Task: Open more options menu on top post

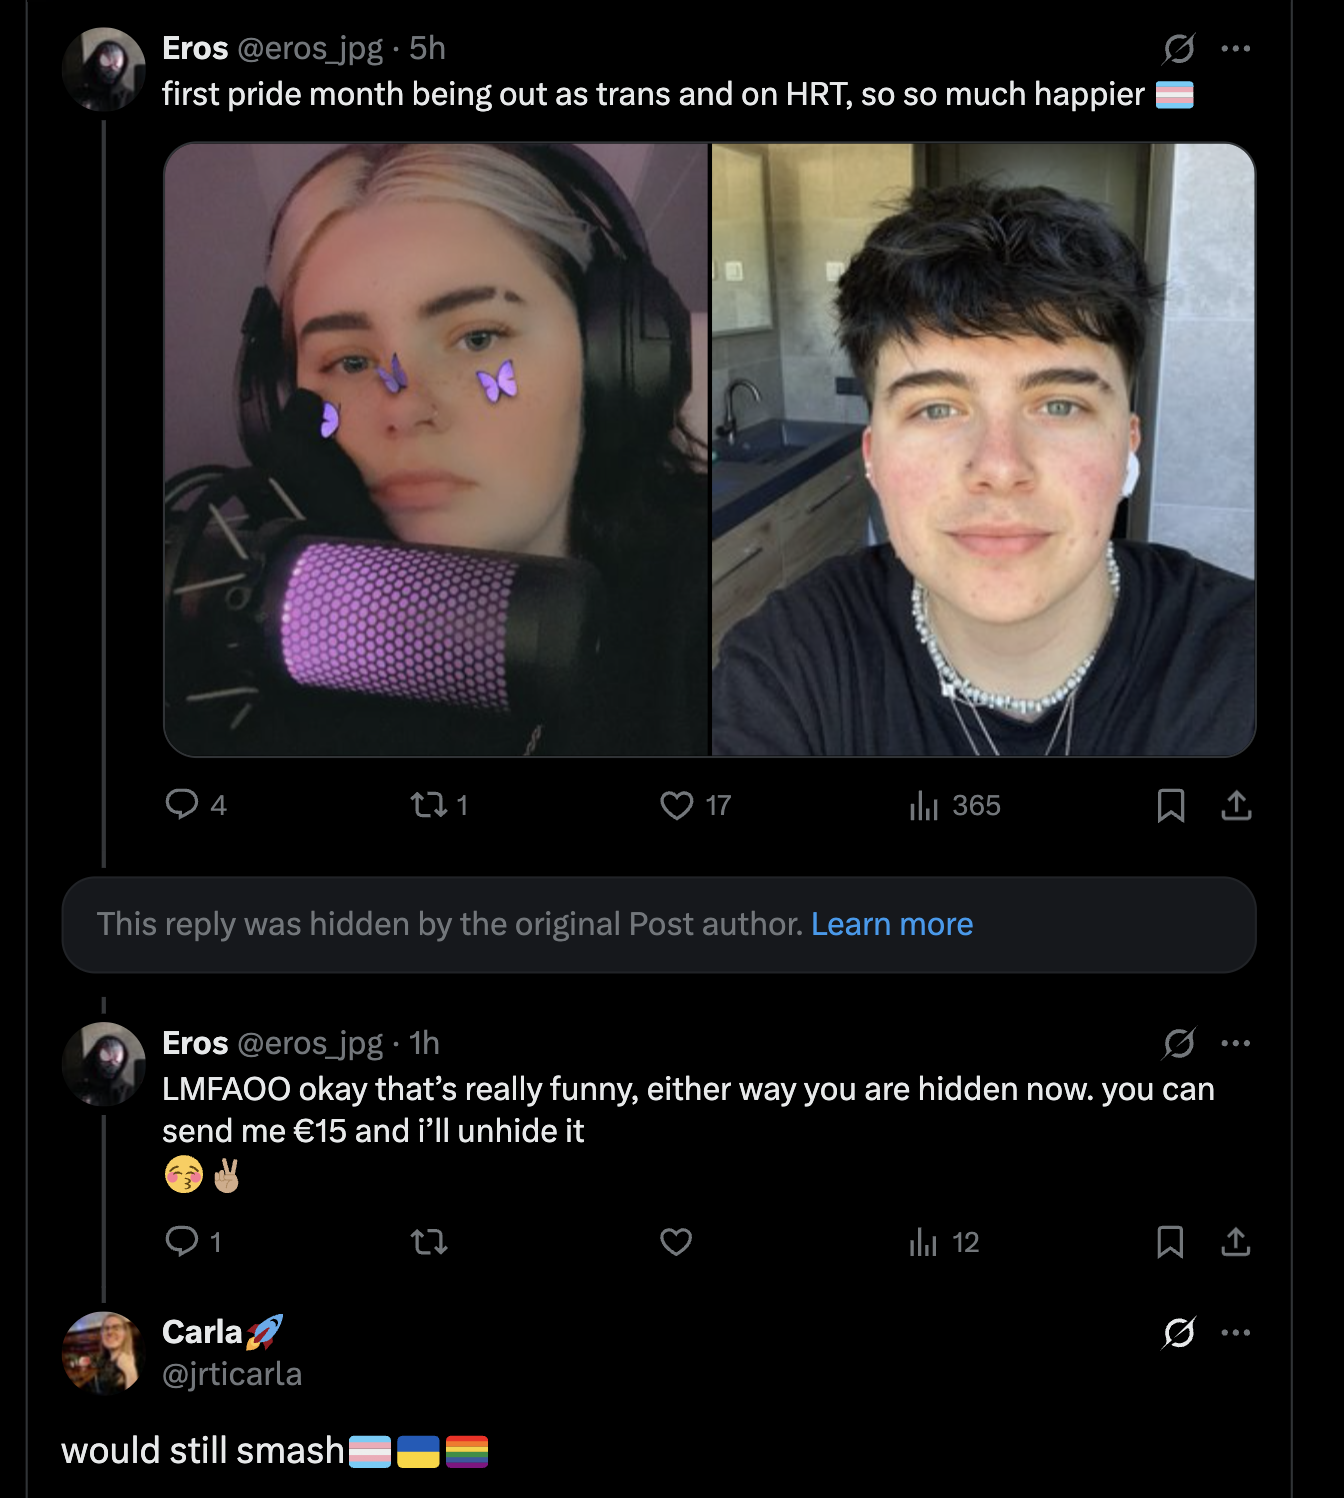Action: tap(1236, 48)
